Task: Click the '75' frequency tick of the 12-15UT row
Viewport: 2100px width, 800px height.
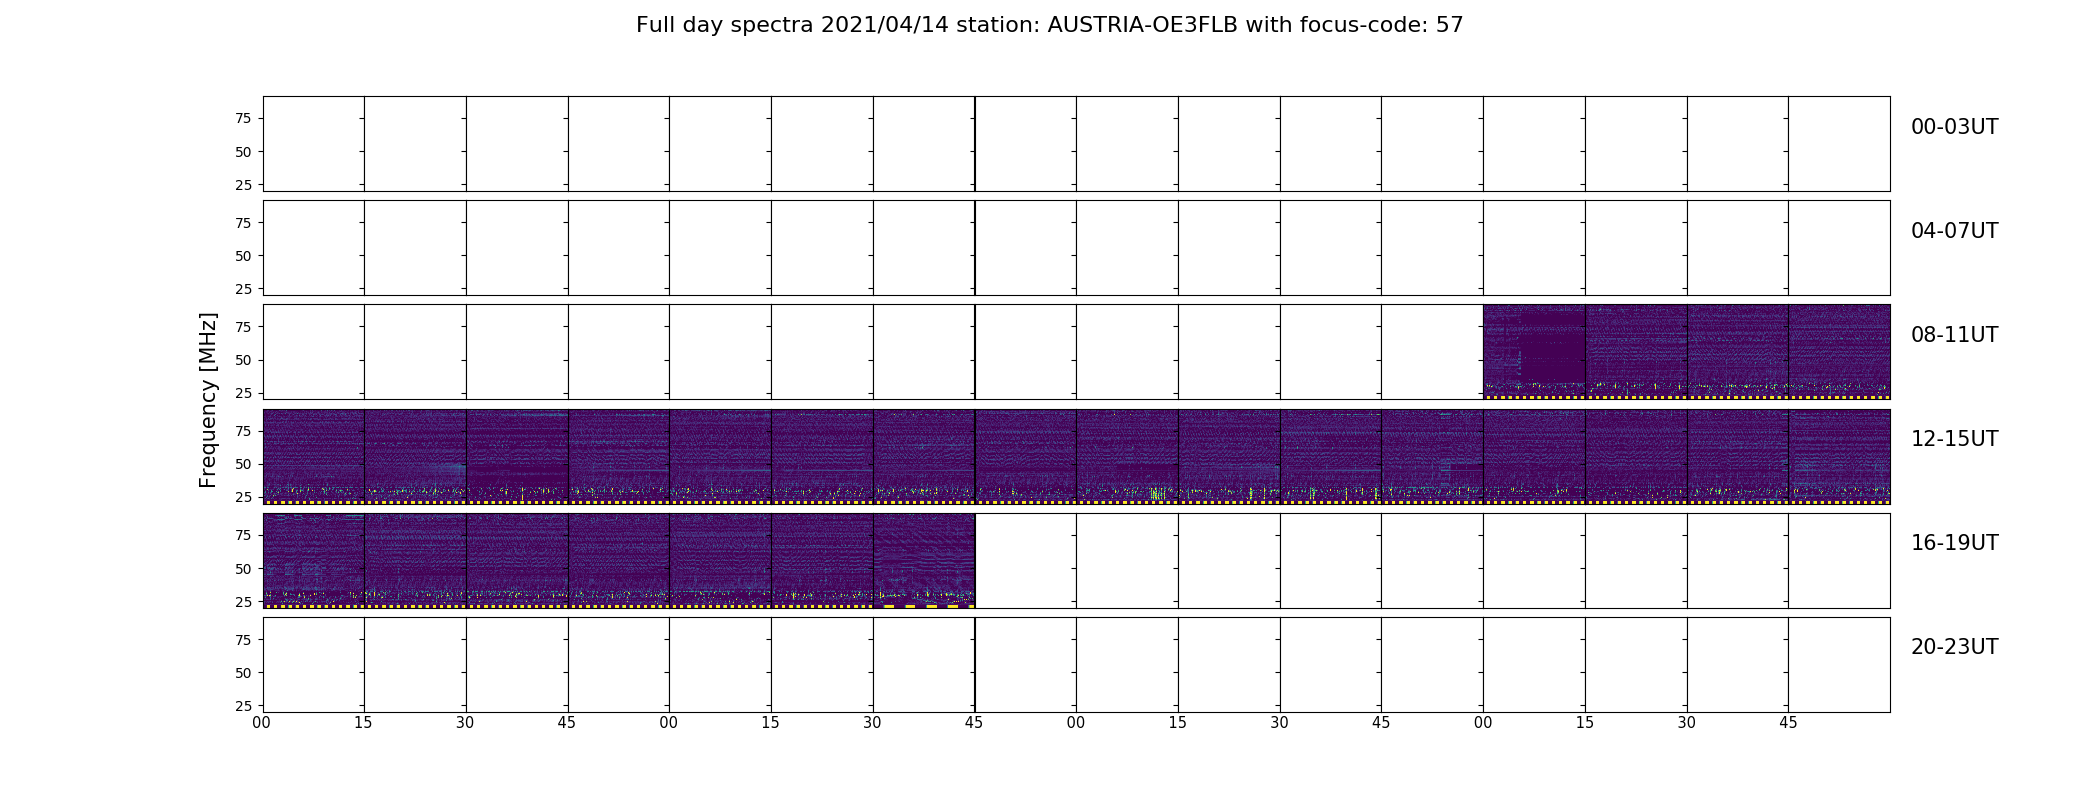Action: tap(242, 431)
